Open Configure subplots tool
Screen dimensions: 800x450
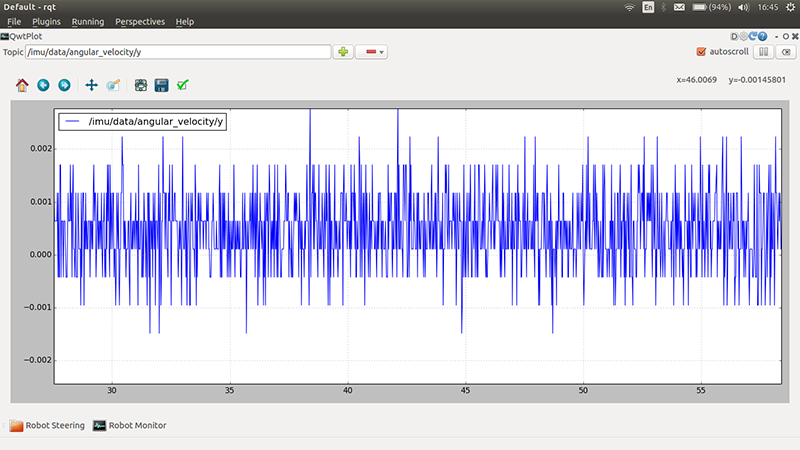(141, 85)
